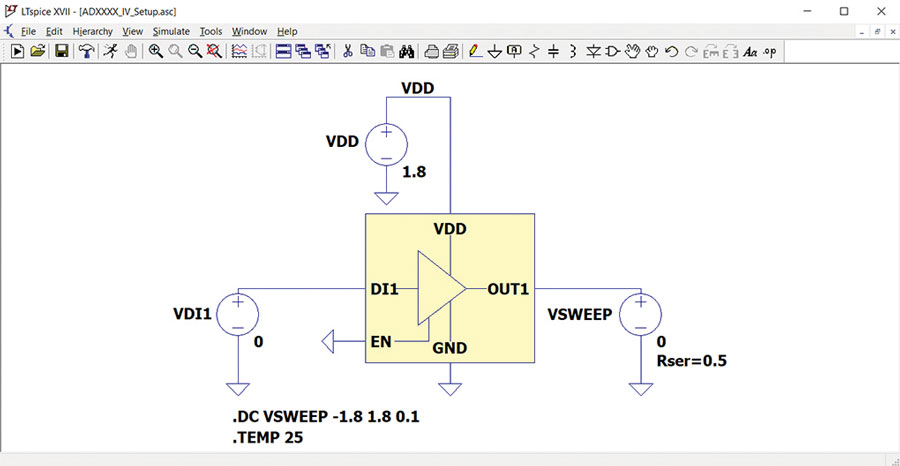This screenshot has height=466, width=900.
Task: Activate the scissors Cut tool
Action: coord(347,52)
